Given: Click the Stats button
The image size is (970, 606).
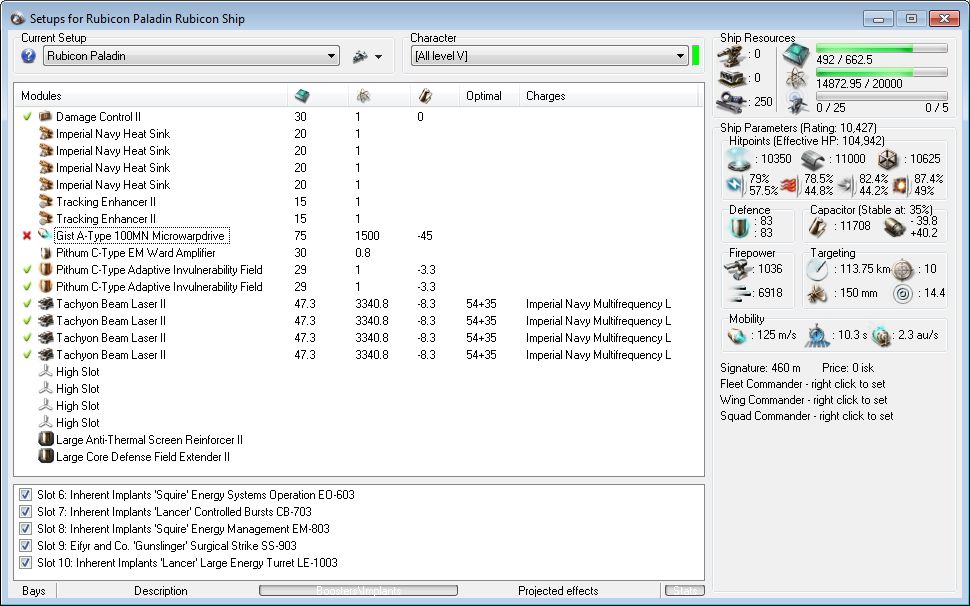Looking at the screenshot, I should point(685,591).
